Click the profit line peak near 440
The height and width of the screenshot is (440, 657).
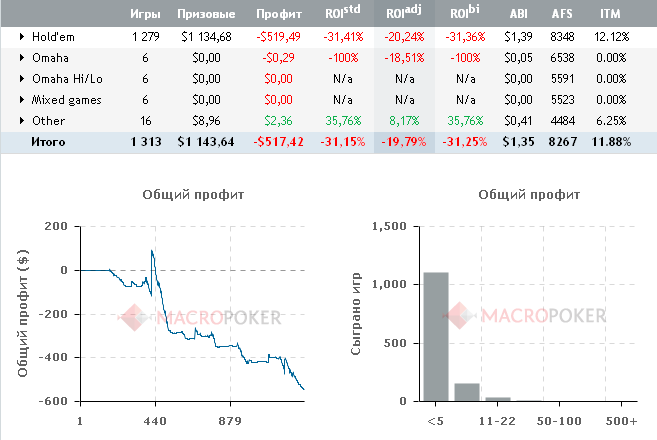click(152, 251)
